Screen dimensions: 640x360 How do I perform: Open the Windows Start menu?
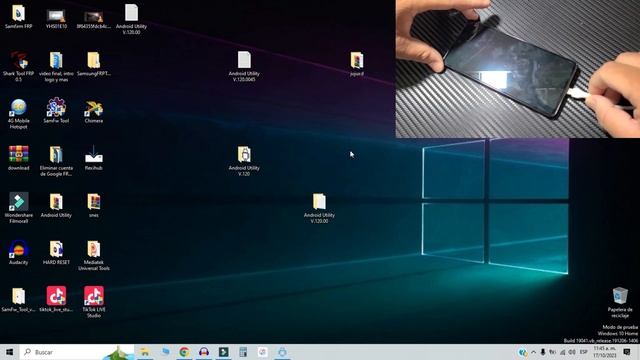9,352
